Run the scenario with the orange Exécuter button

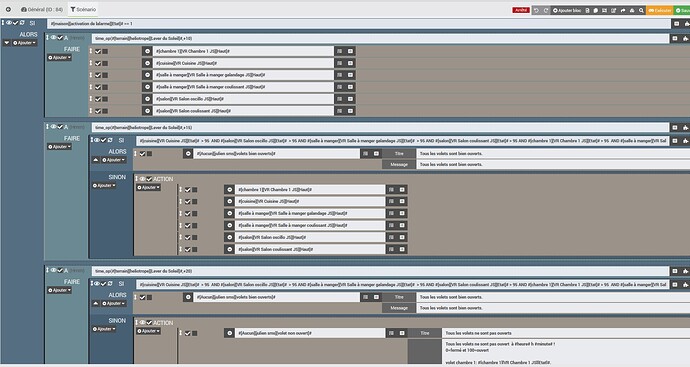coord(660,10)
